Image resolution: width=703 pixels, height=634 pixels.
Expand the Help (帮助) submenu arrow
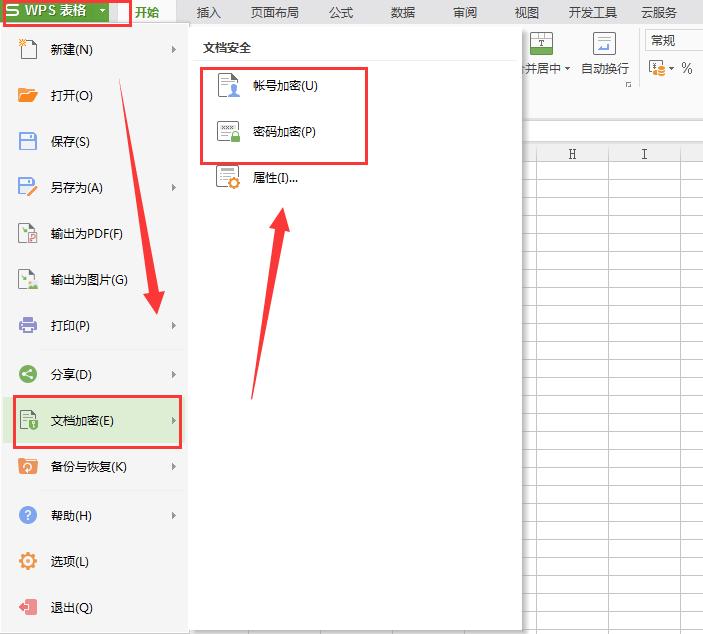[x=174, y=516]
